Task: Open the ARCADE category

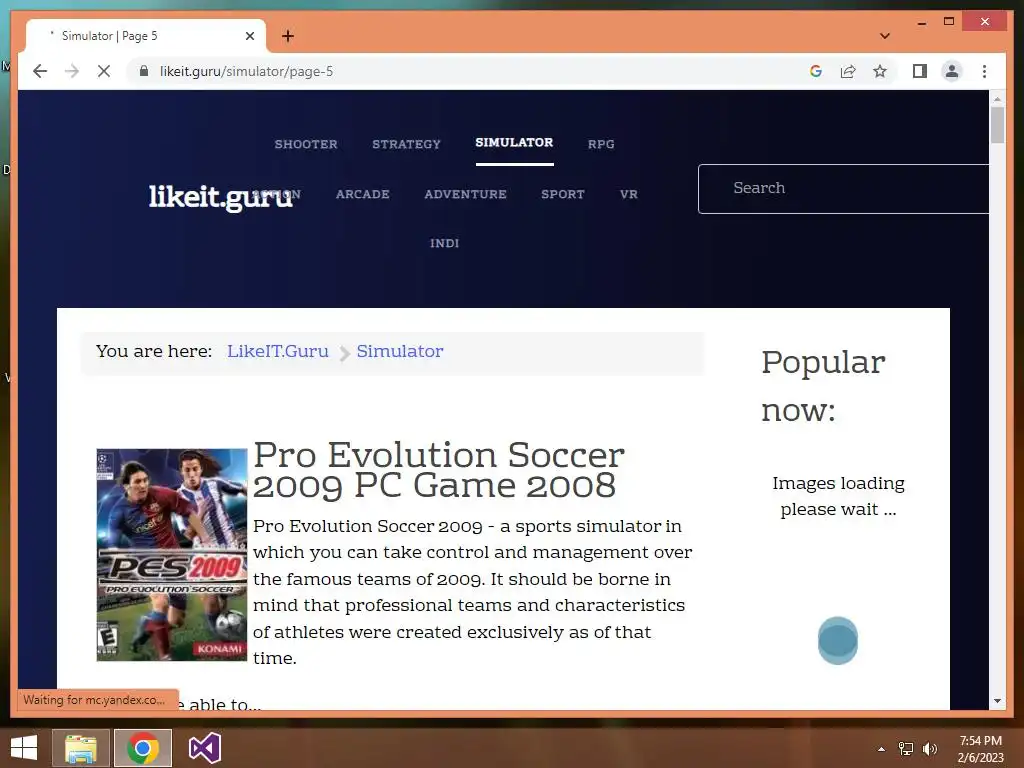Action: 362,194
